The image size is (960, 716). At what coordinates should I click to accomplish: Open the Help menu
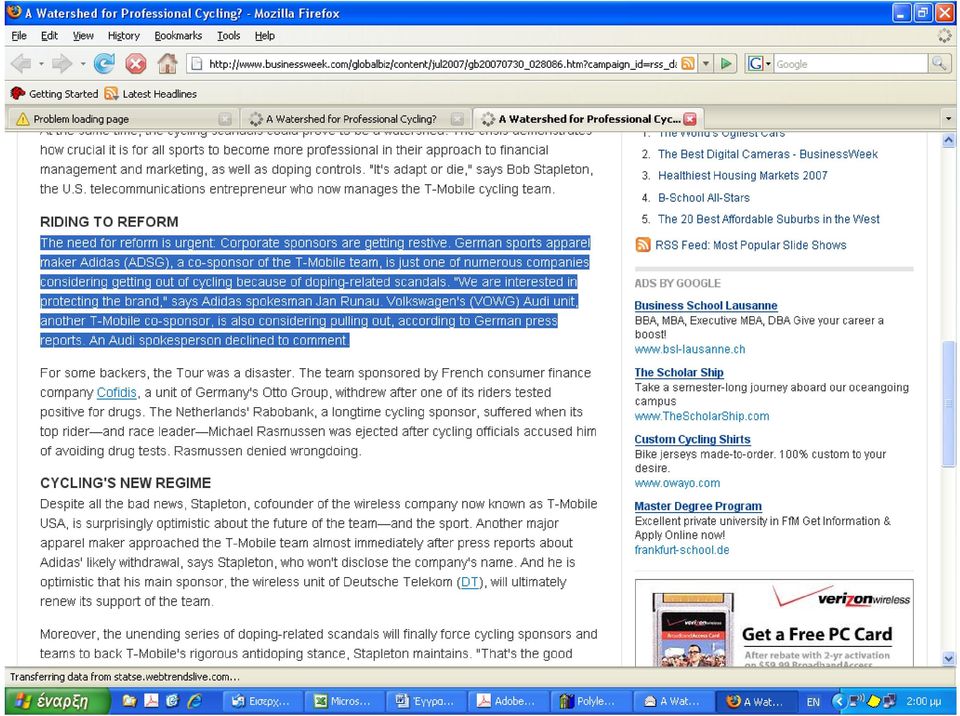[x=264, y=36]
